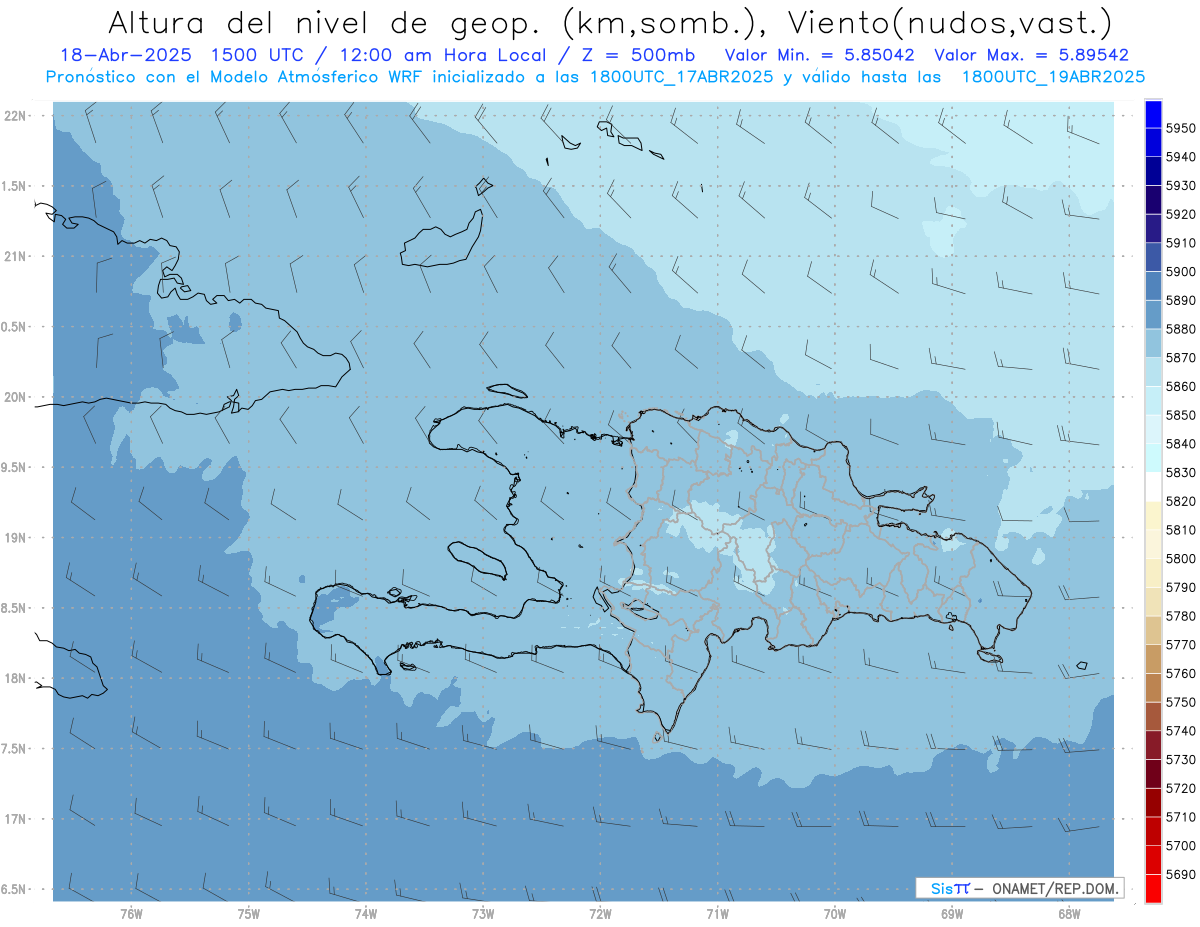The width and height of the screenshot is (1200, 927).
Task: Click the '5880' colorbar value
Action: (1181, 328)
